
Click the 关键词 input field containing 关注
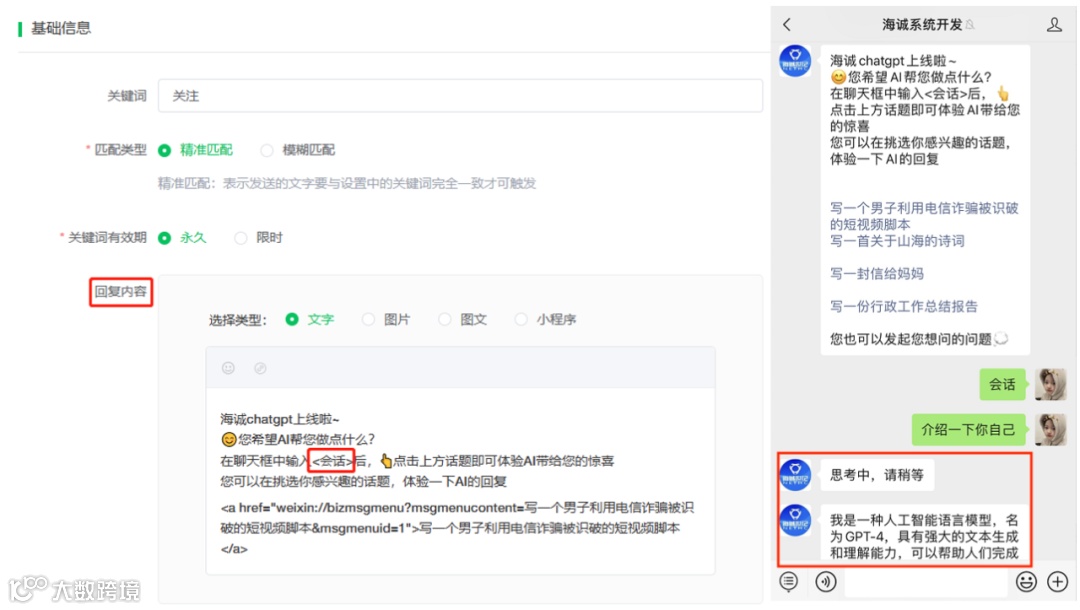(x=460, y=96)
